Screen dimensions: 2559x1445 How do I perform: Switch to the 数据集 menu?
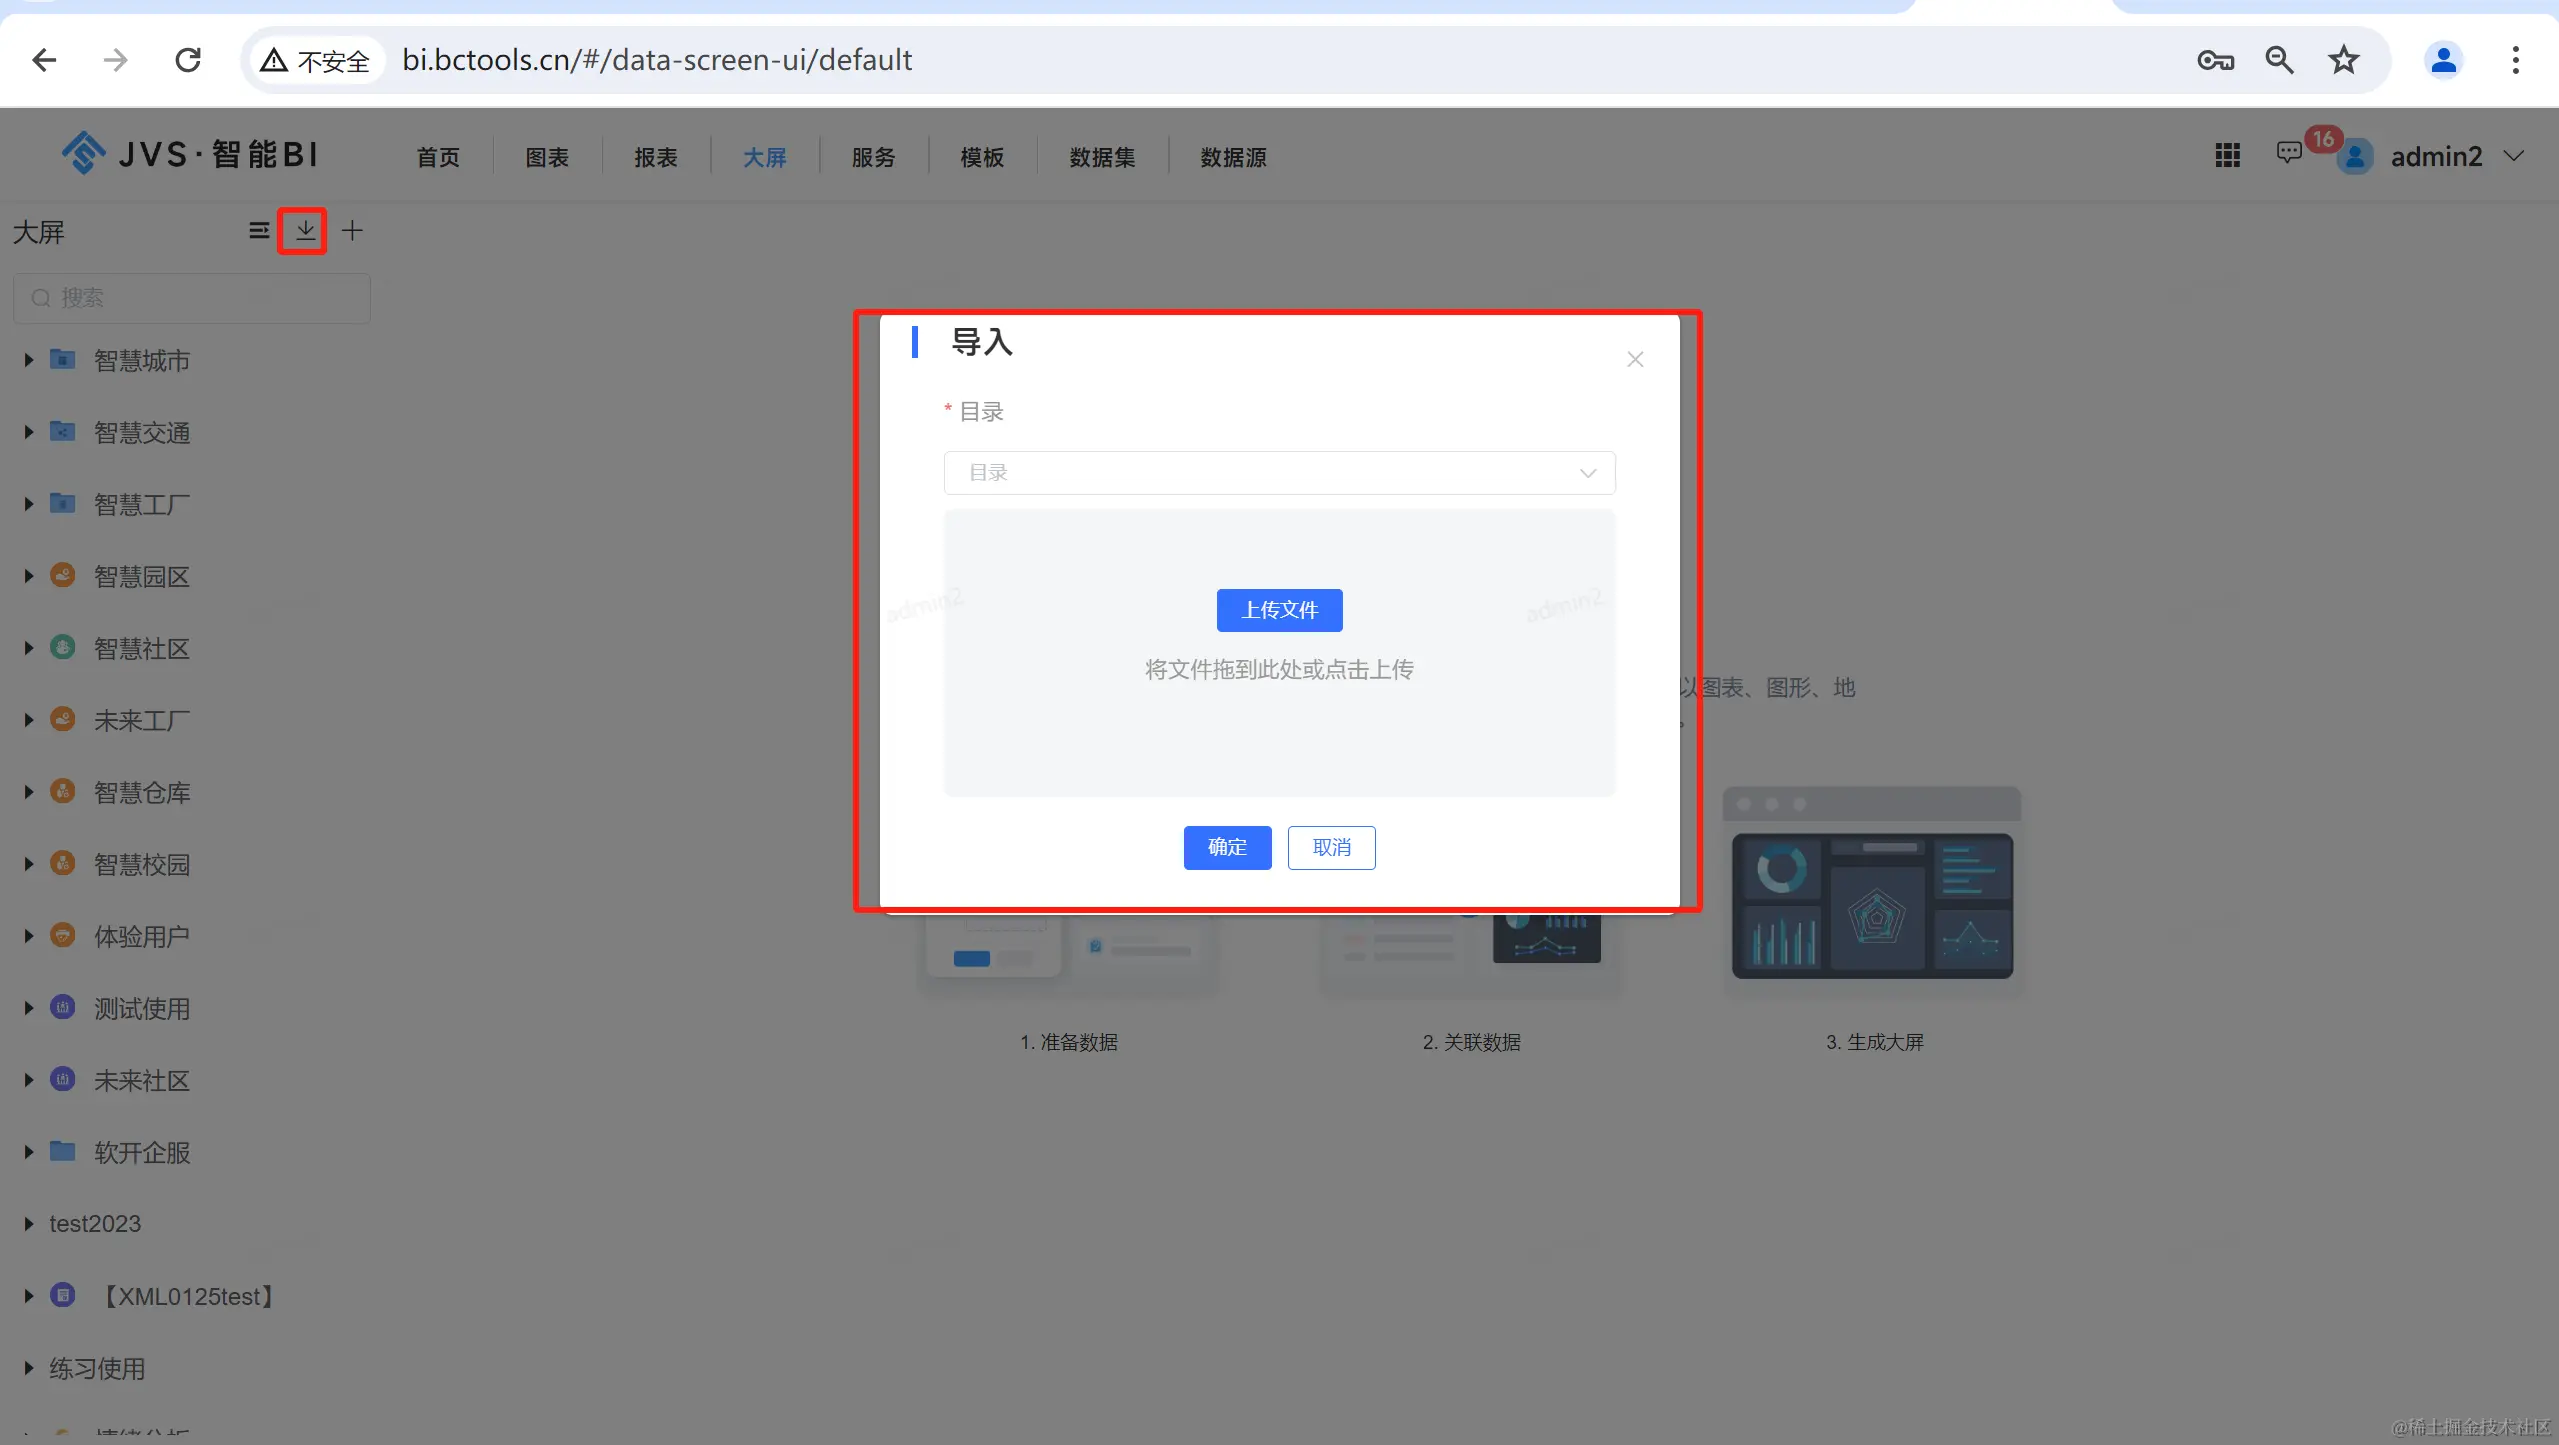1102,157
